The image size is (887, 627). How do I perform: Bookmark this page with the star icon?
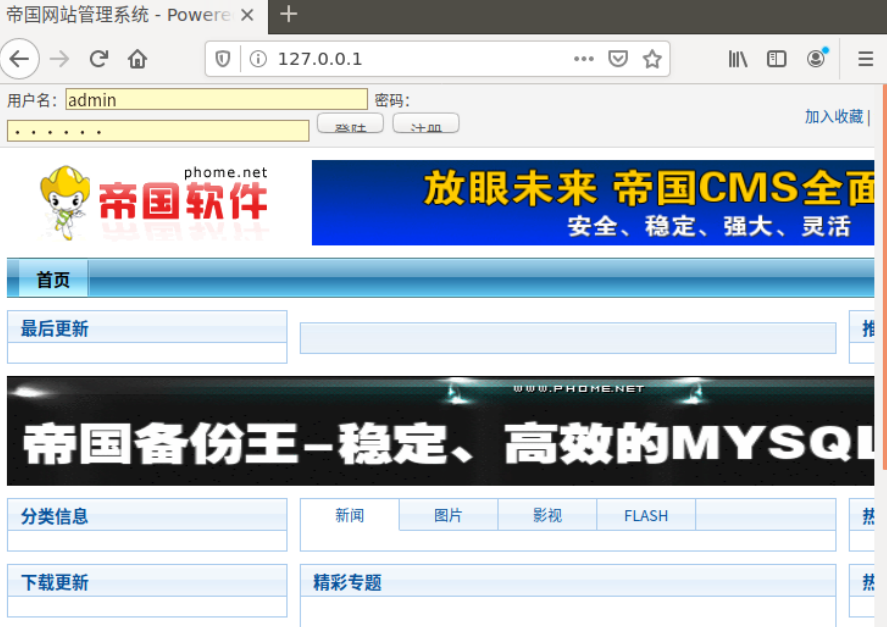pos(654,59)
